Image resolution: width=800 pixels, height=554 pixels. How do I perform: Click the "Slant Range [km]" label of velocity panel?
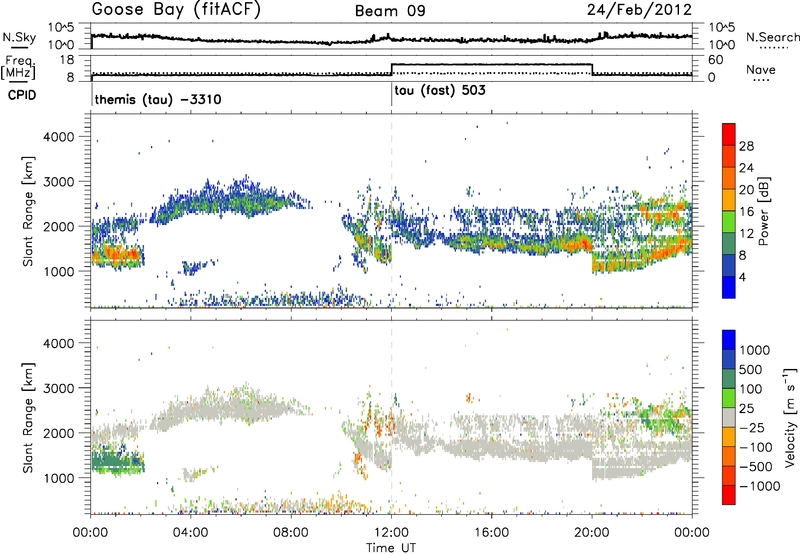point(28,417)
